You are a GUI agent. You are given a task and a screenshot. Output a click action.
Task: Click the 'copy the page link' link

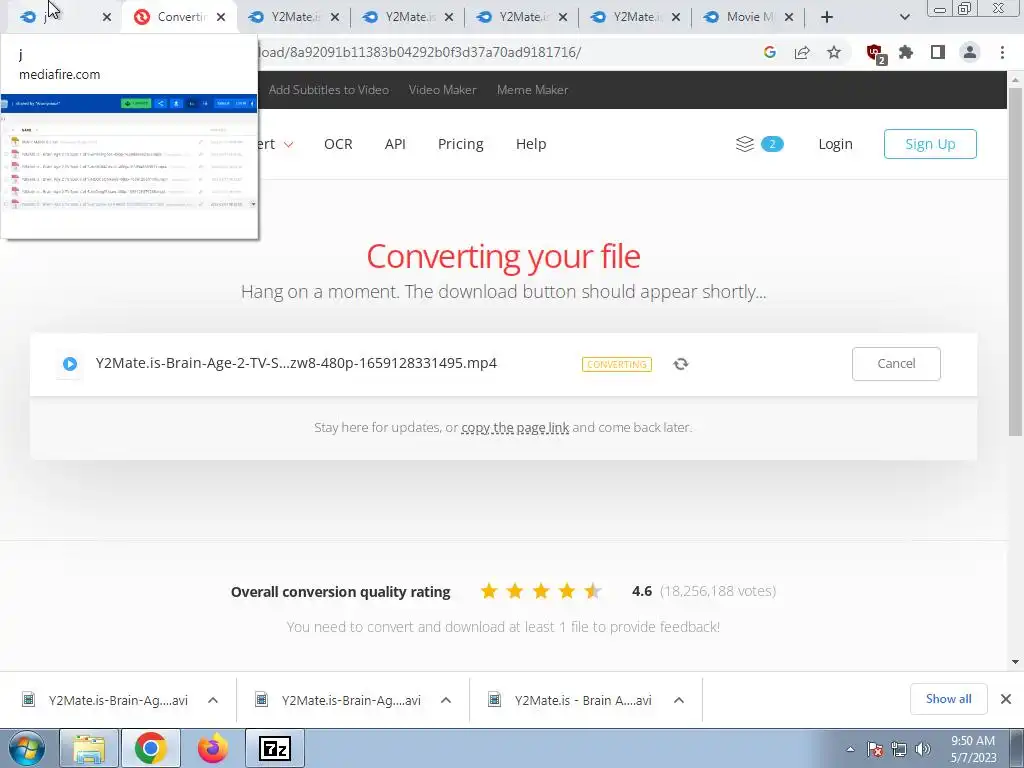pos(515,428)
